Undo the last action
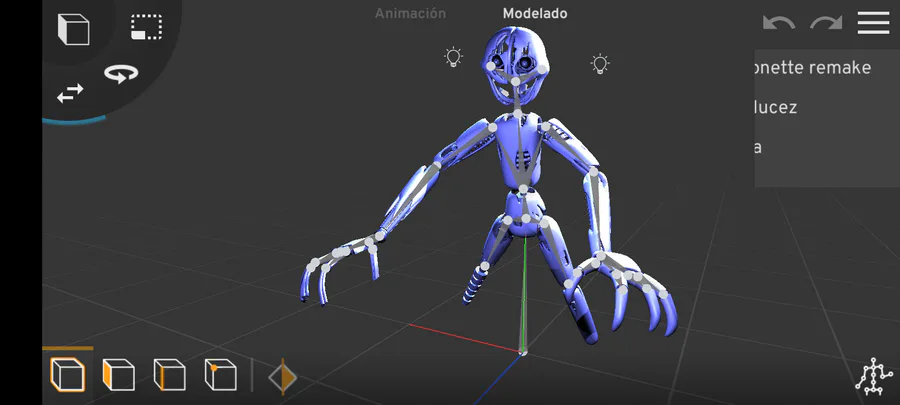The height and width of the screenshot is (405, 900). pos(779,23)
